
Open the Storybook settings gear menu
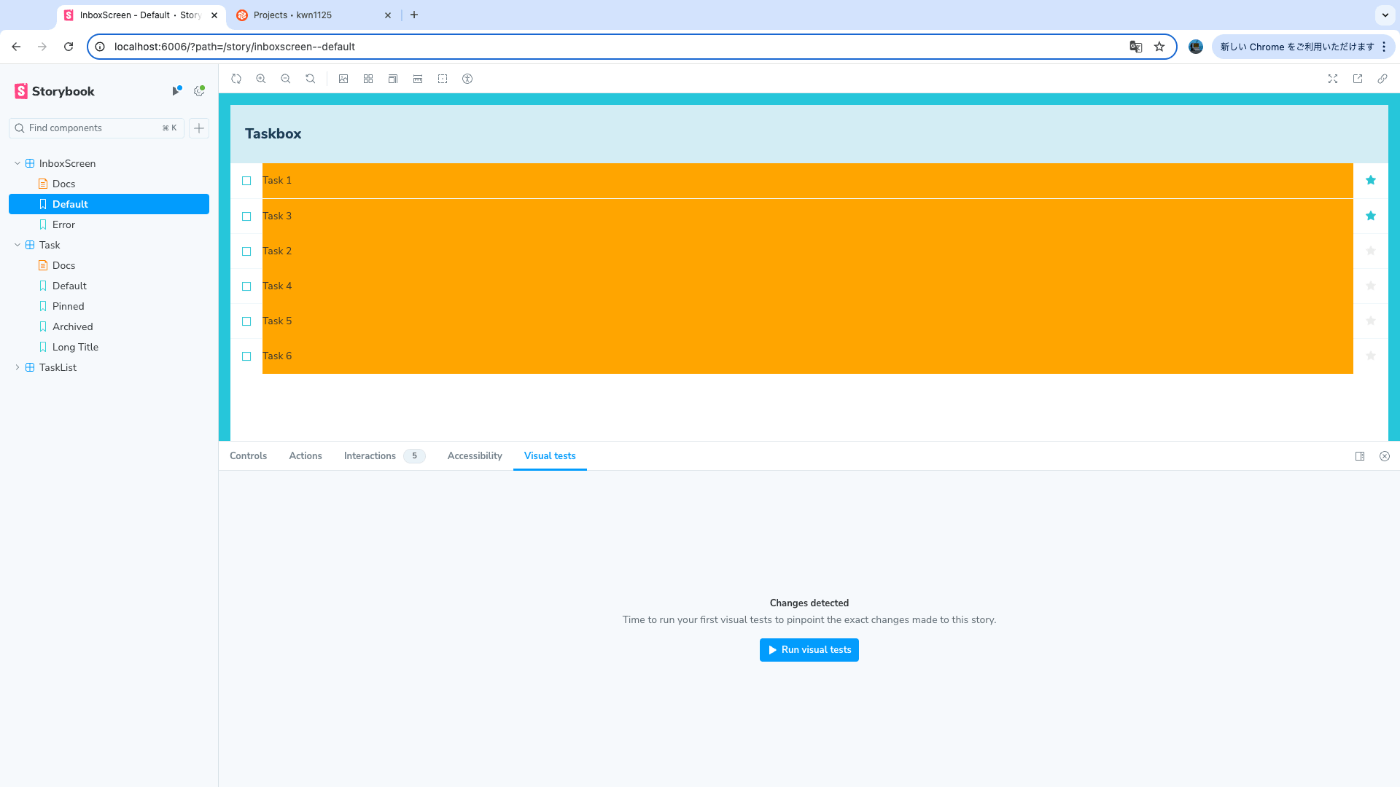(199, 91)
